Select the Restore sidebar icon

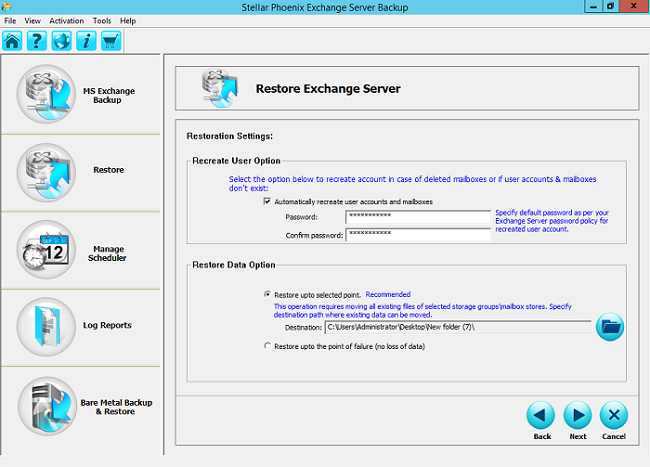pyautogui.click(x=46, y=173)
